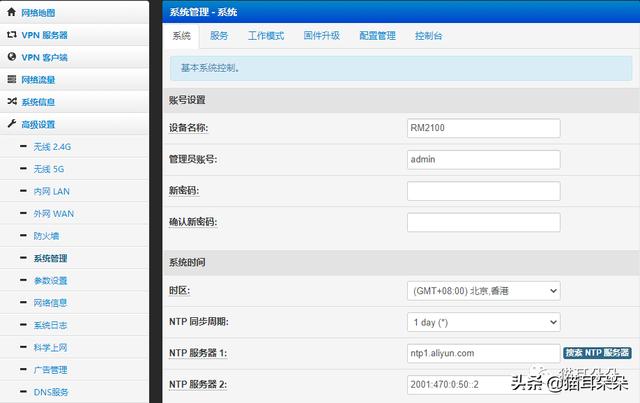Open 网络流量 page
640x403 pixels.
click(38, 80)
